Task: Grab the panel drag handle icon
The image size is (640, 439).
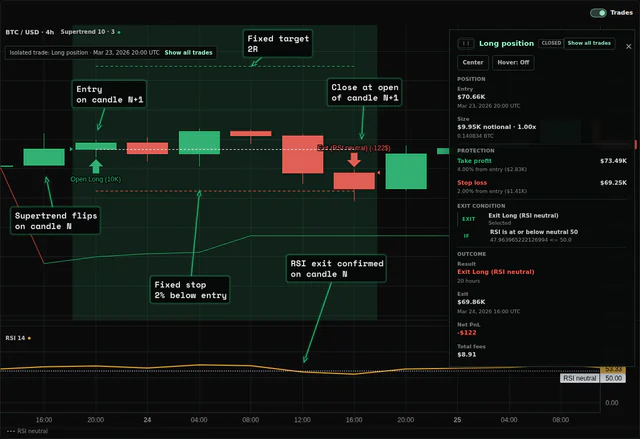Action: pos(466,43)
